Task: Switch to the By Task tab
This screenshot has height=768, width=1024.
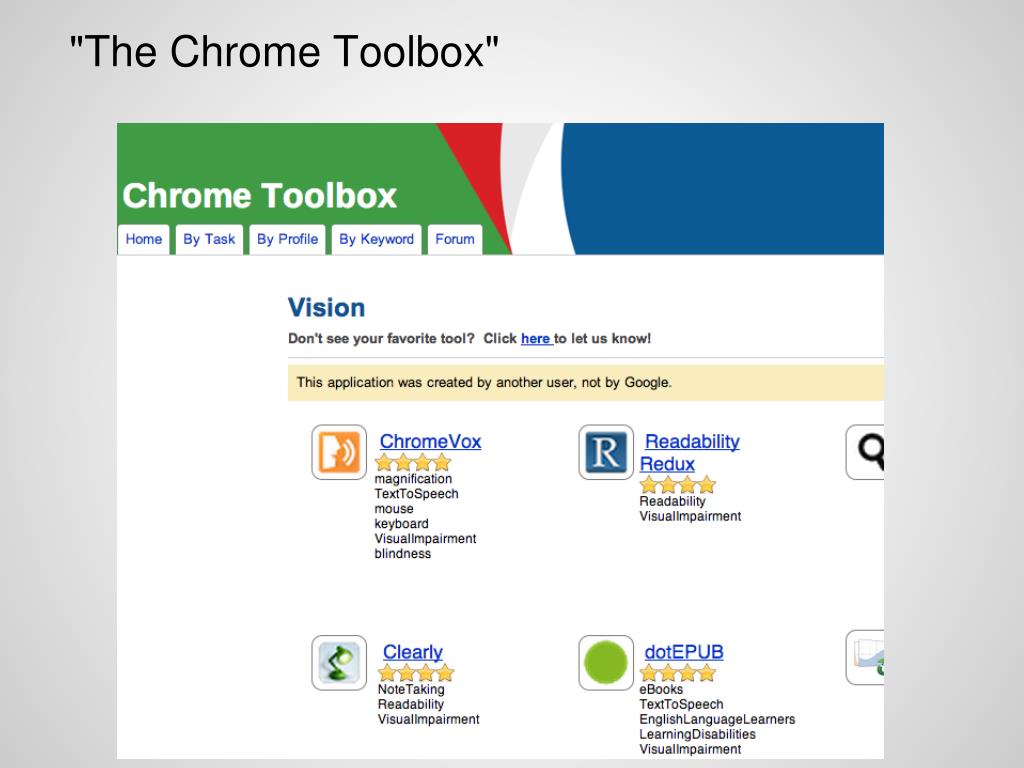Action: coord(209,239)
